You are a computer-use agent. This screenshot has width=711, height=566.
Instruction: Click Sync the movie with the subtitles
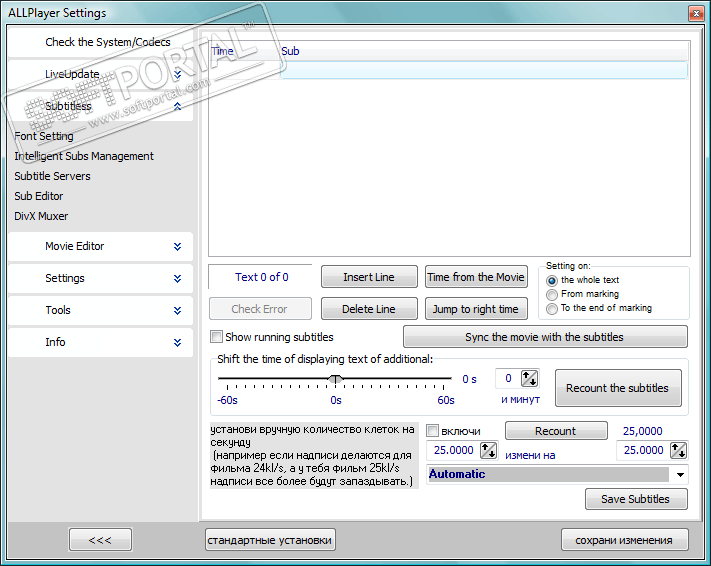click(x=545, y=337)
